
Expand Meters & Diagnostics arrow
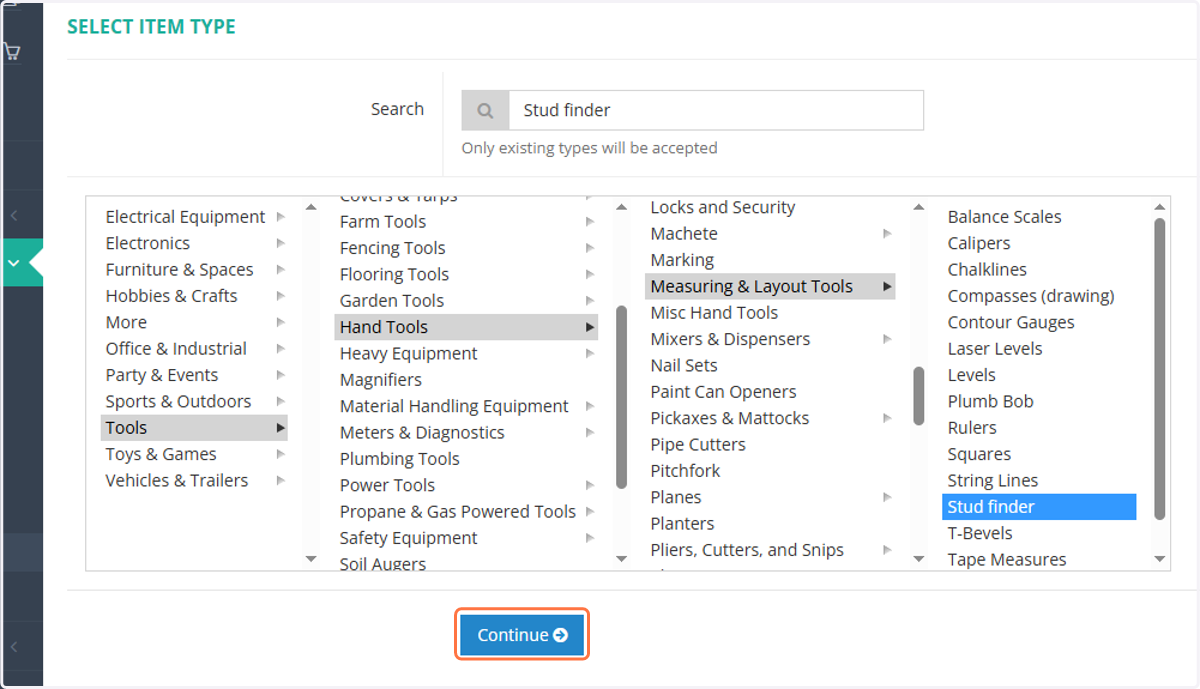pyautogui.click(x=590, y=433)
